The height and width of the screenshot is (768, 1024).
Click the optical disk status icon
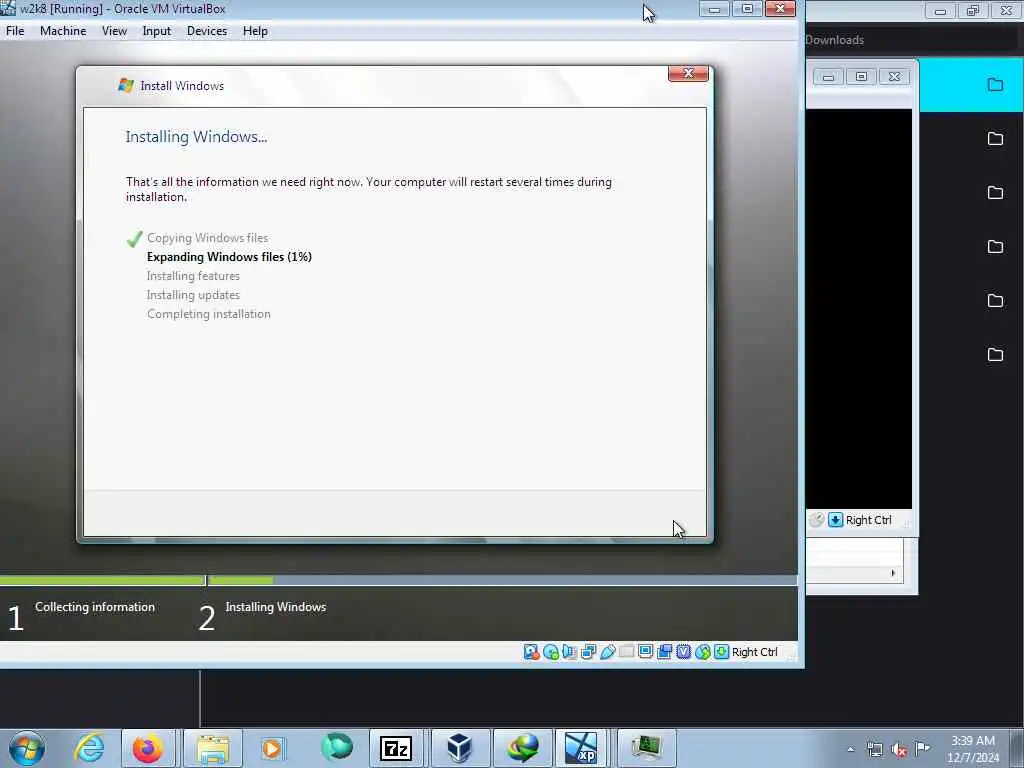(x=551, y=652)
